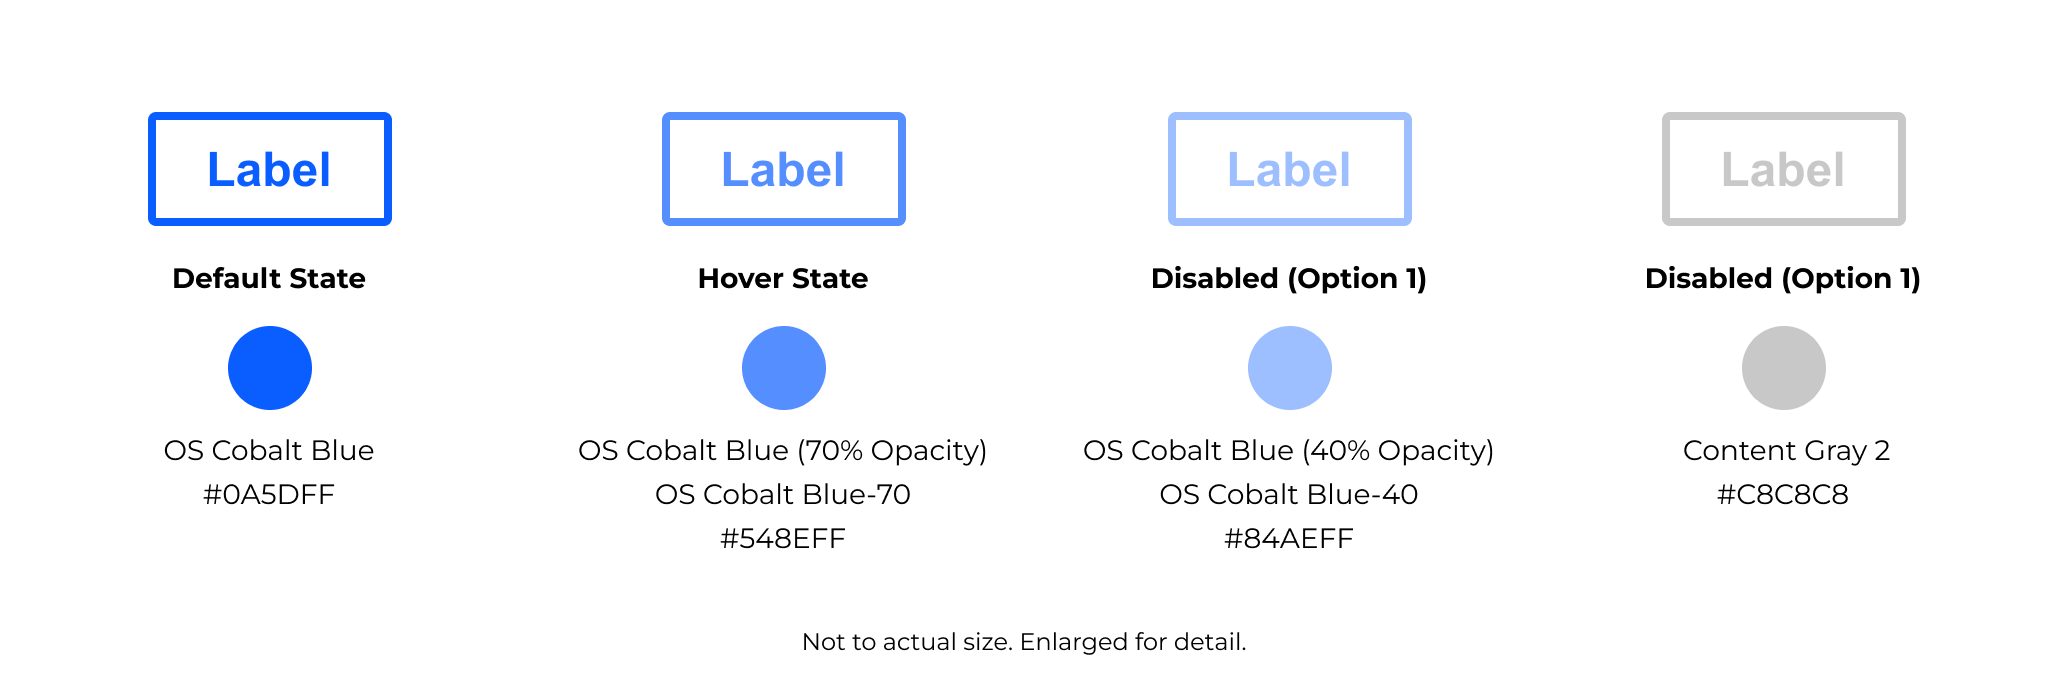Click the Not to actual size footnote
Viewport: 2048px width, 690px height.
click(x=1024, y=642)
